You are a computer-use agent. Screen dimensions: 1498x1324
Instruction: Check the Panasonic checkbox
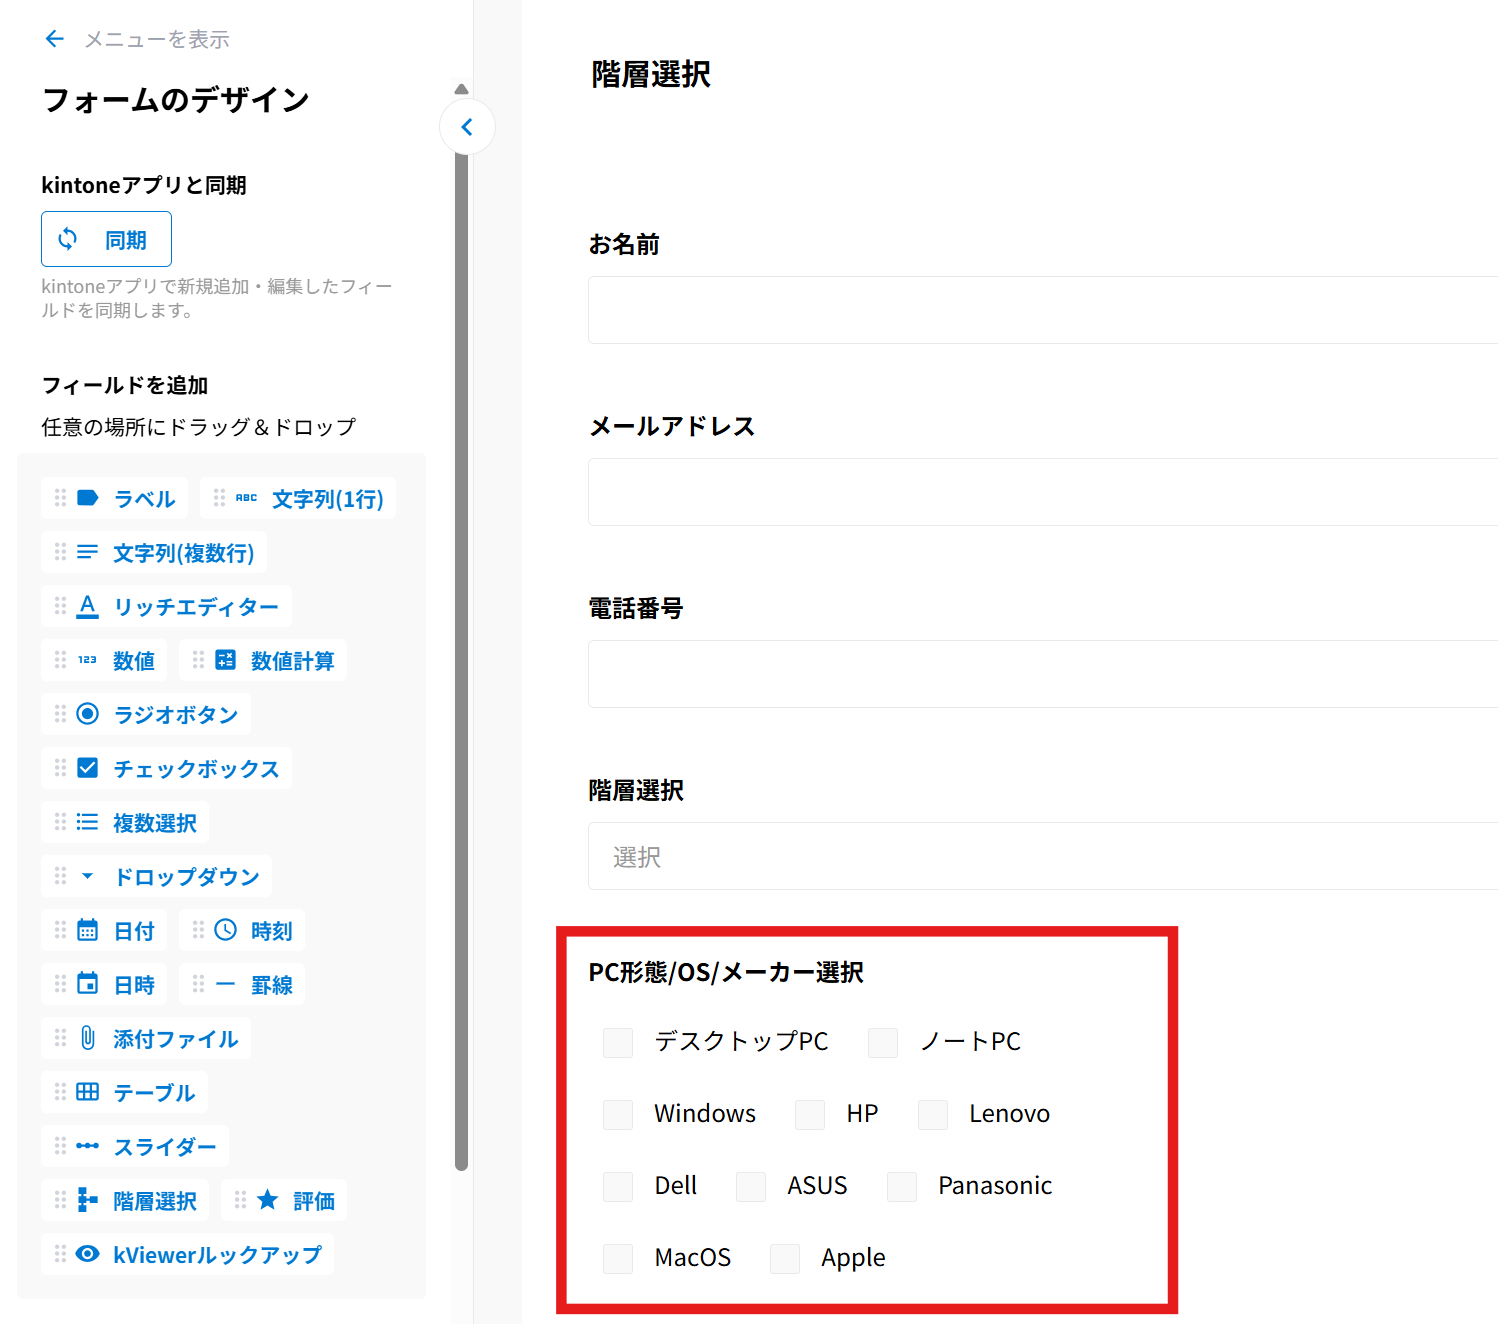(902, 1187)
